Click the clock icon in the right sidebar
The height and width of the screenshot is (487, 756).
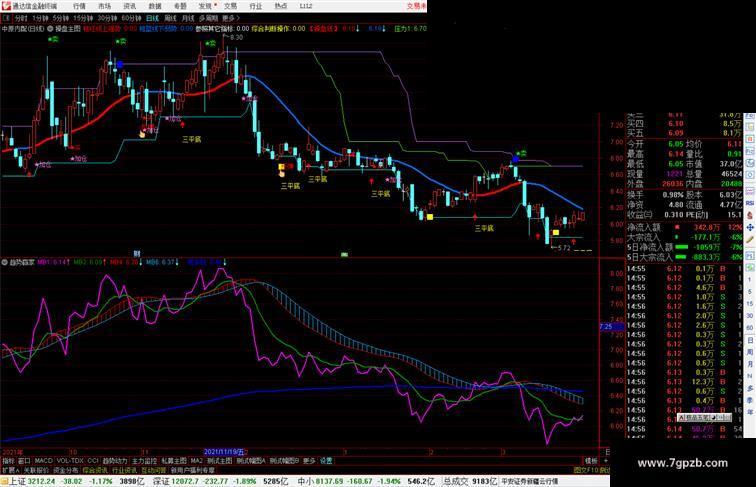click(x=750, y=176)
